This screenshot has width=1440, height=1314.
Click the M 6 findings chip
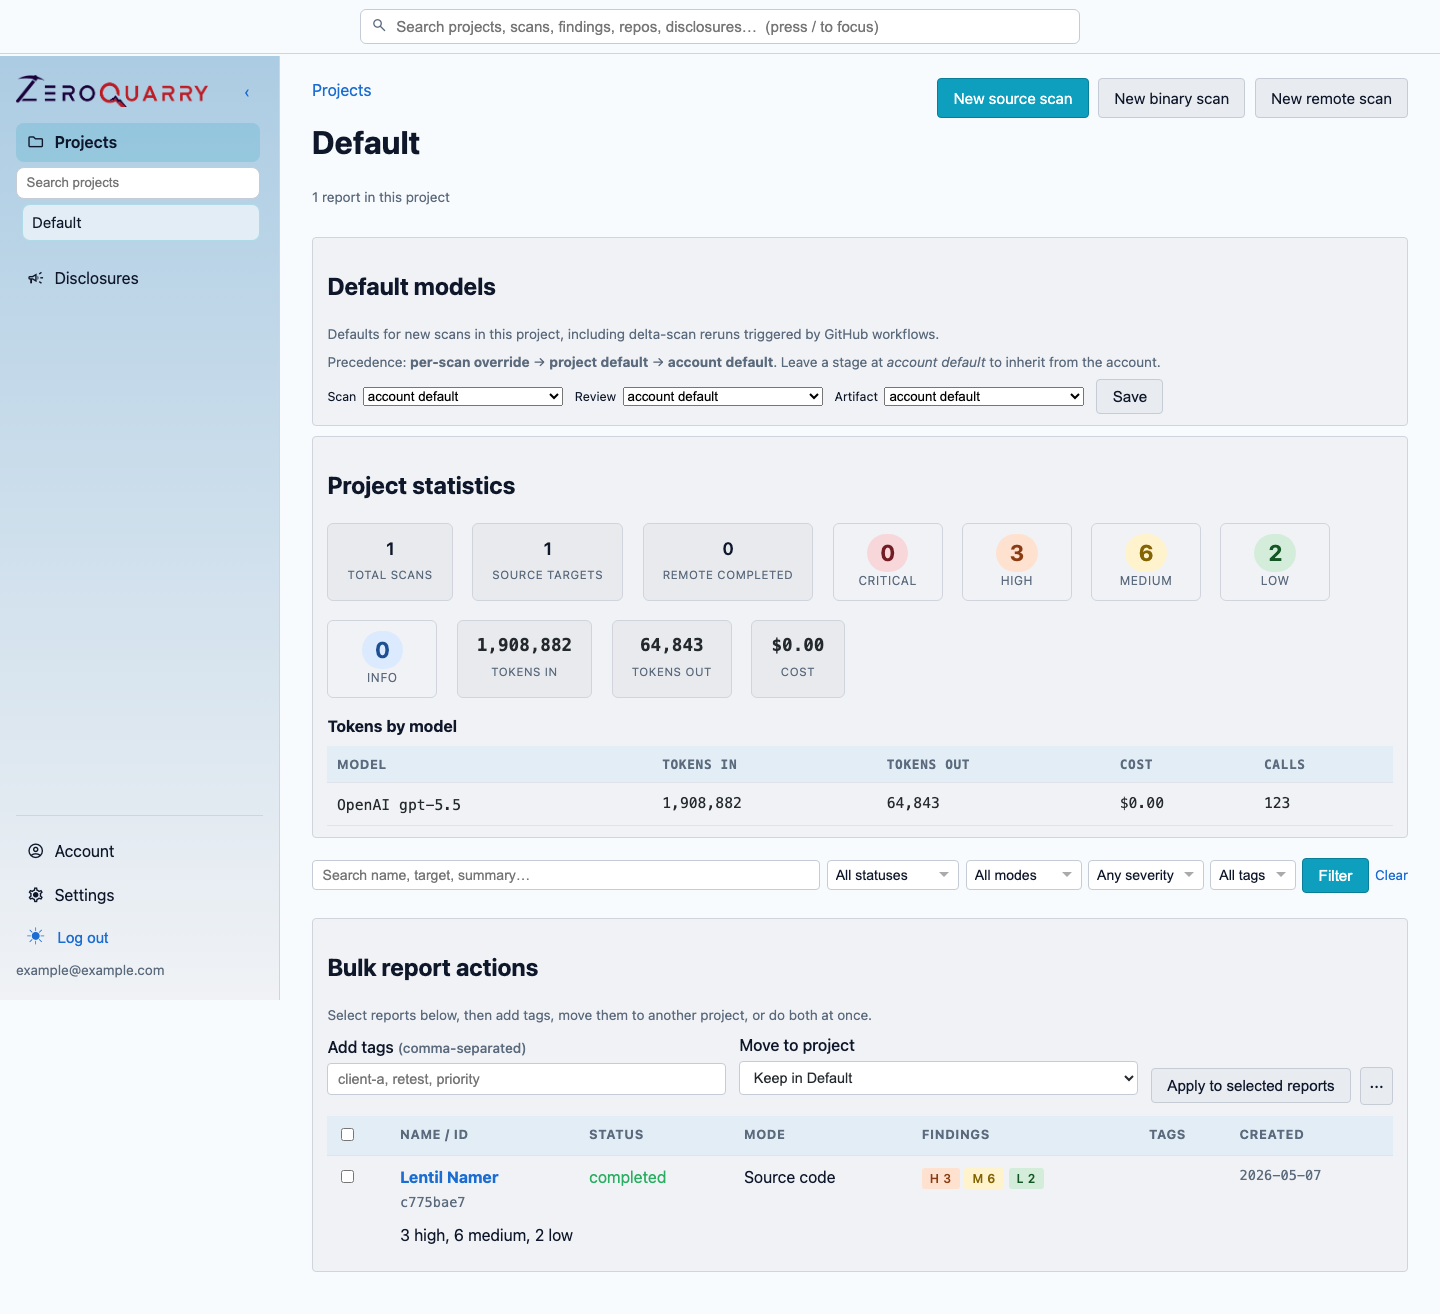984,1178
